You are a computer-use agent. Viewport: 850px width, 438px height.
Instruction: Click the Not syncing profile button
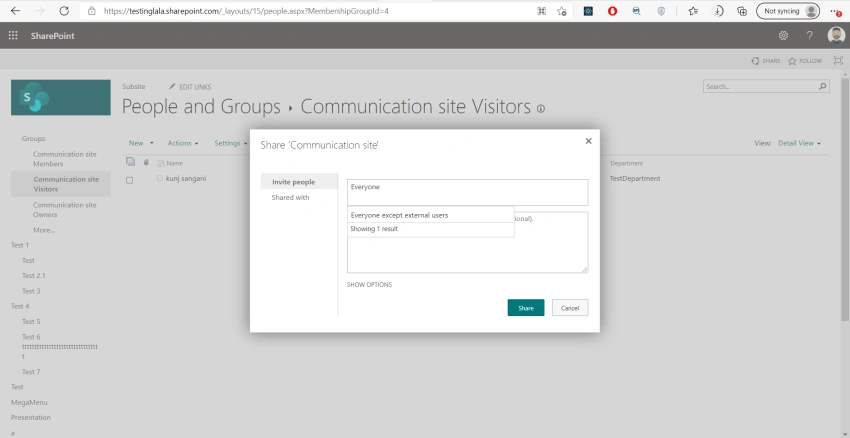point(788,11)
